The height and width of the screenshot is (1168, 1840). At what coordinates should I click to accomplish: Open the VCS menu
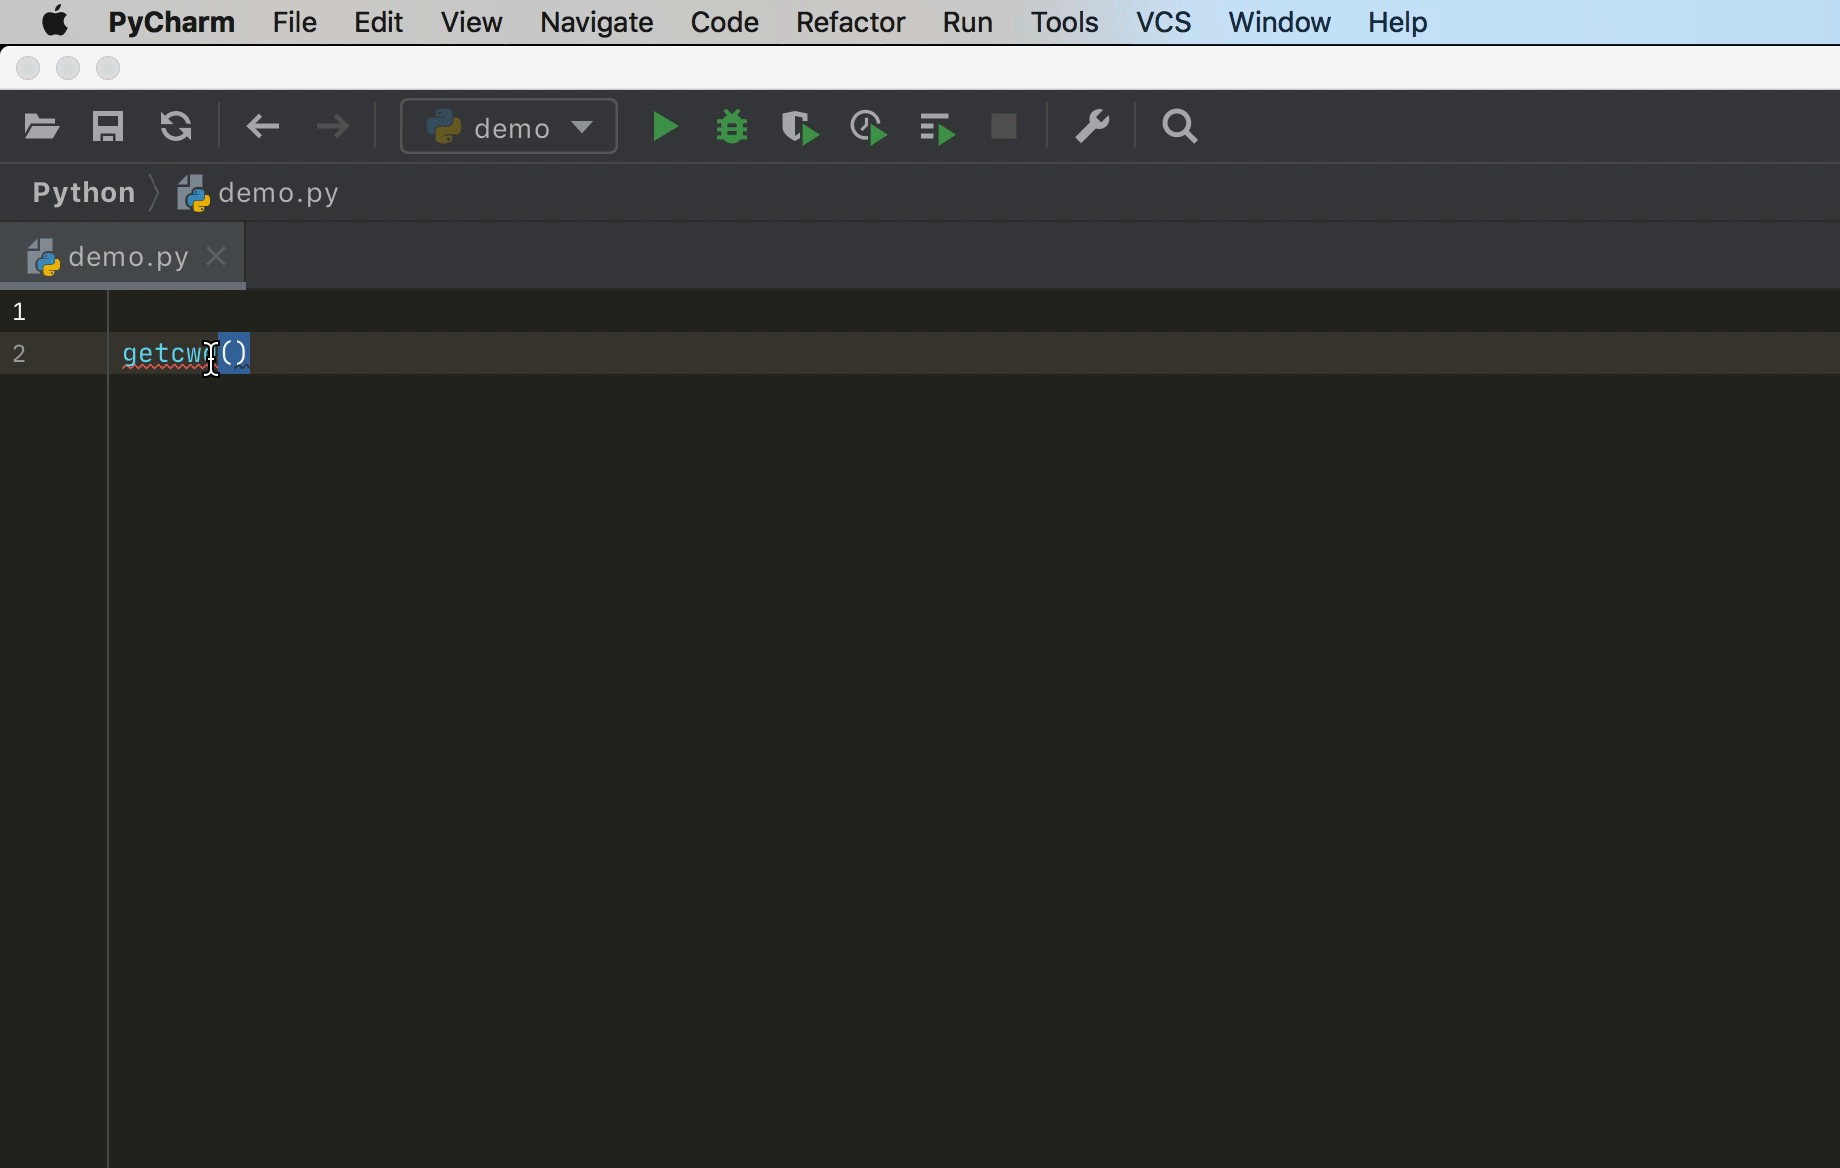(x=1164, y=22)
